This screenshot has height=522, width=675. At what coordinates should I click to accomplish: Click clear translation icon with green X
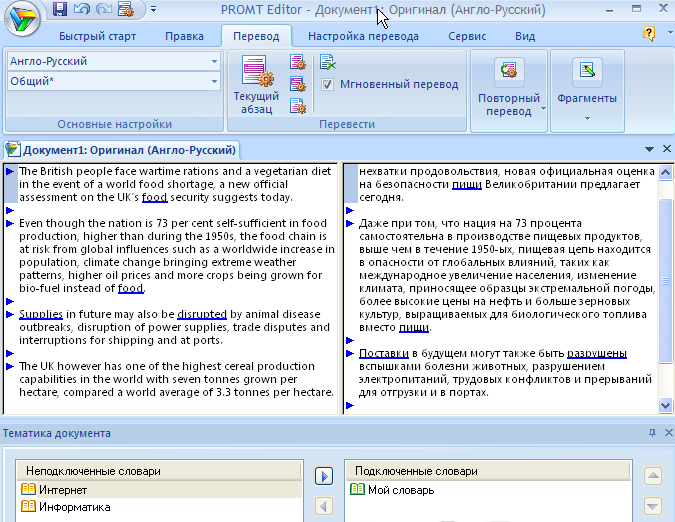point(328,62)
